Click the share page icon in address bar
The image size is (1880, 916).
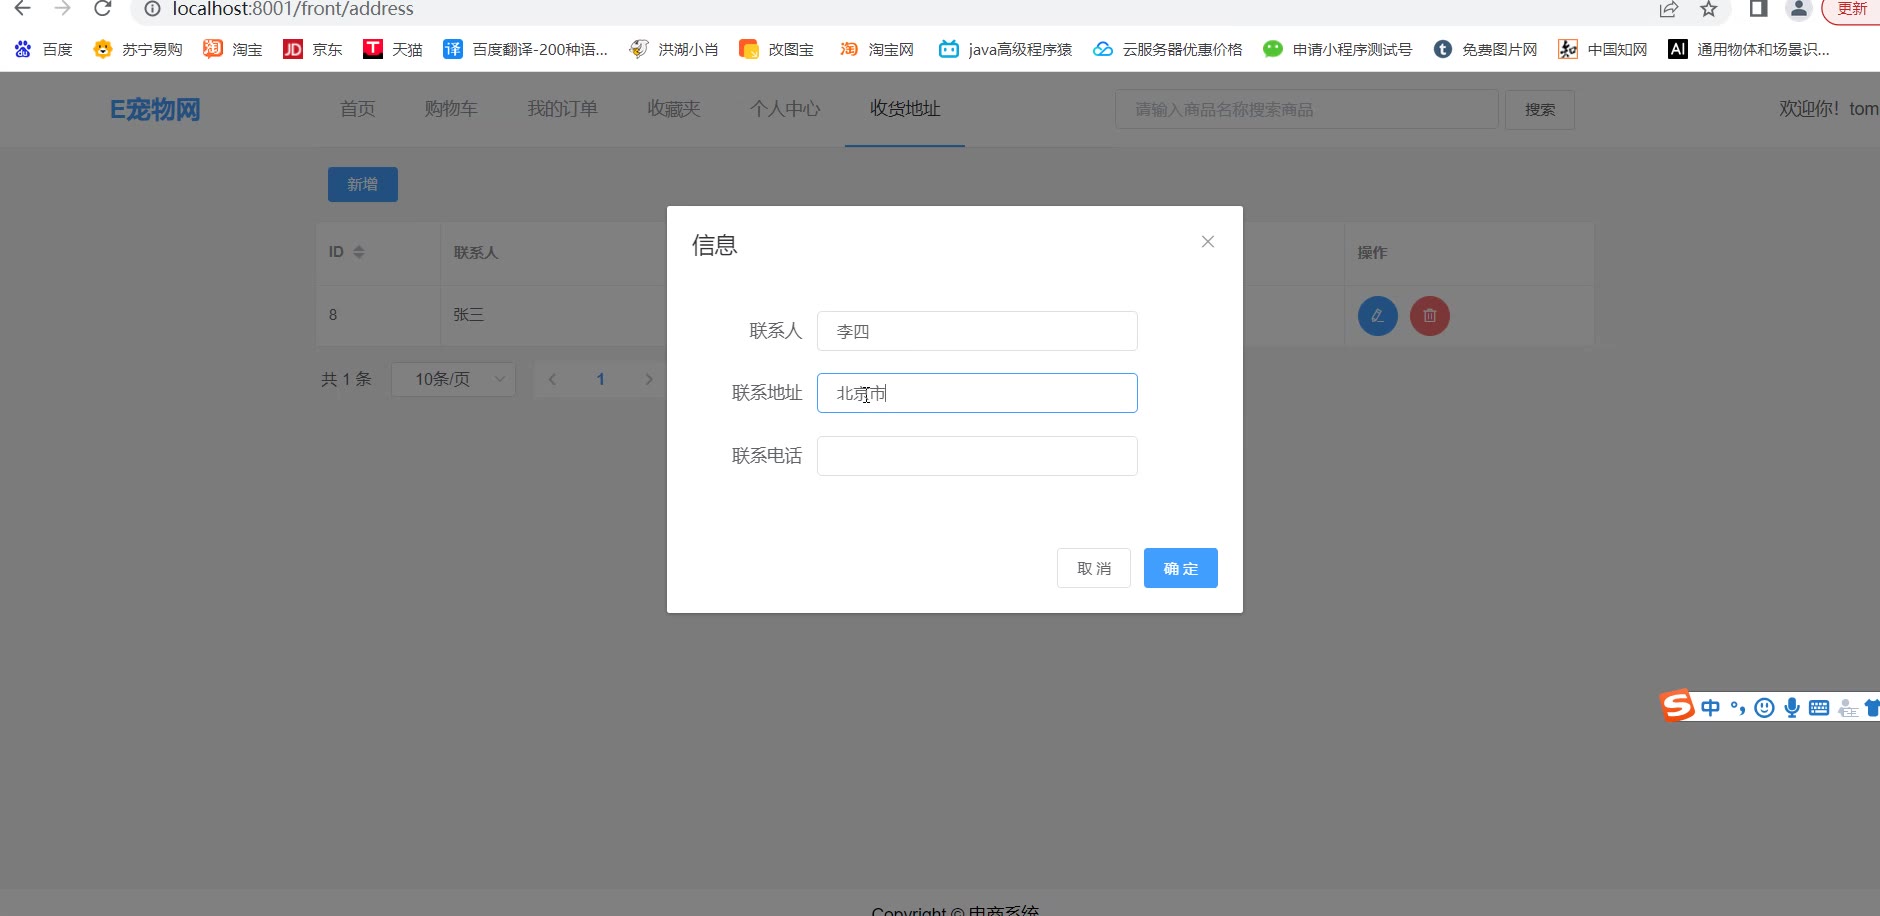point(1668,9)
